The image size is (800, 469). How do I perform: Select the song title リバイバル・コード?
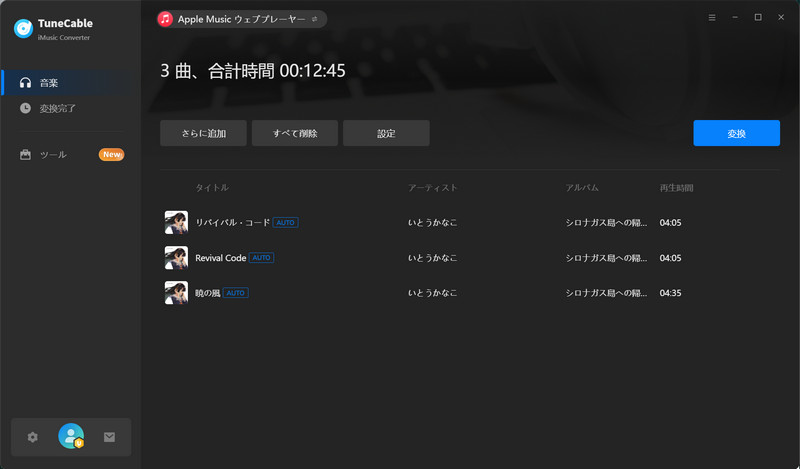point(233,223)
